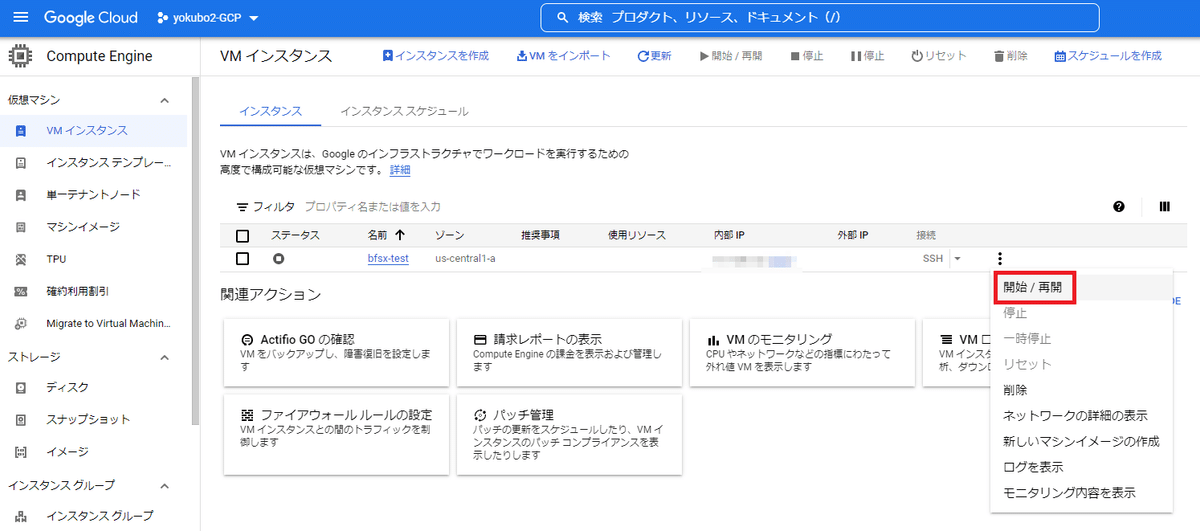The height and width of the screenshot is (531, 1200).
Task: Click the stopped status icon for bfsx-test
Action: [278, 259]
